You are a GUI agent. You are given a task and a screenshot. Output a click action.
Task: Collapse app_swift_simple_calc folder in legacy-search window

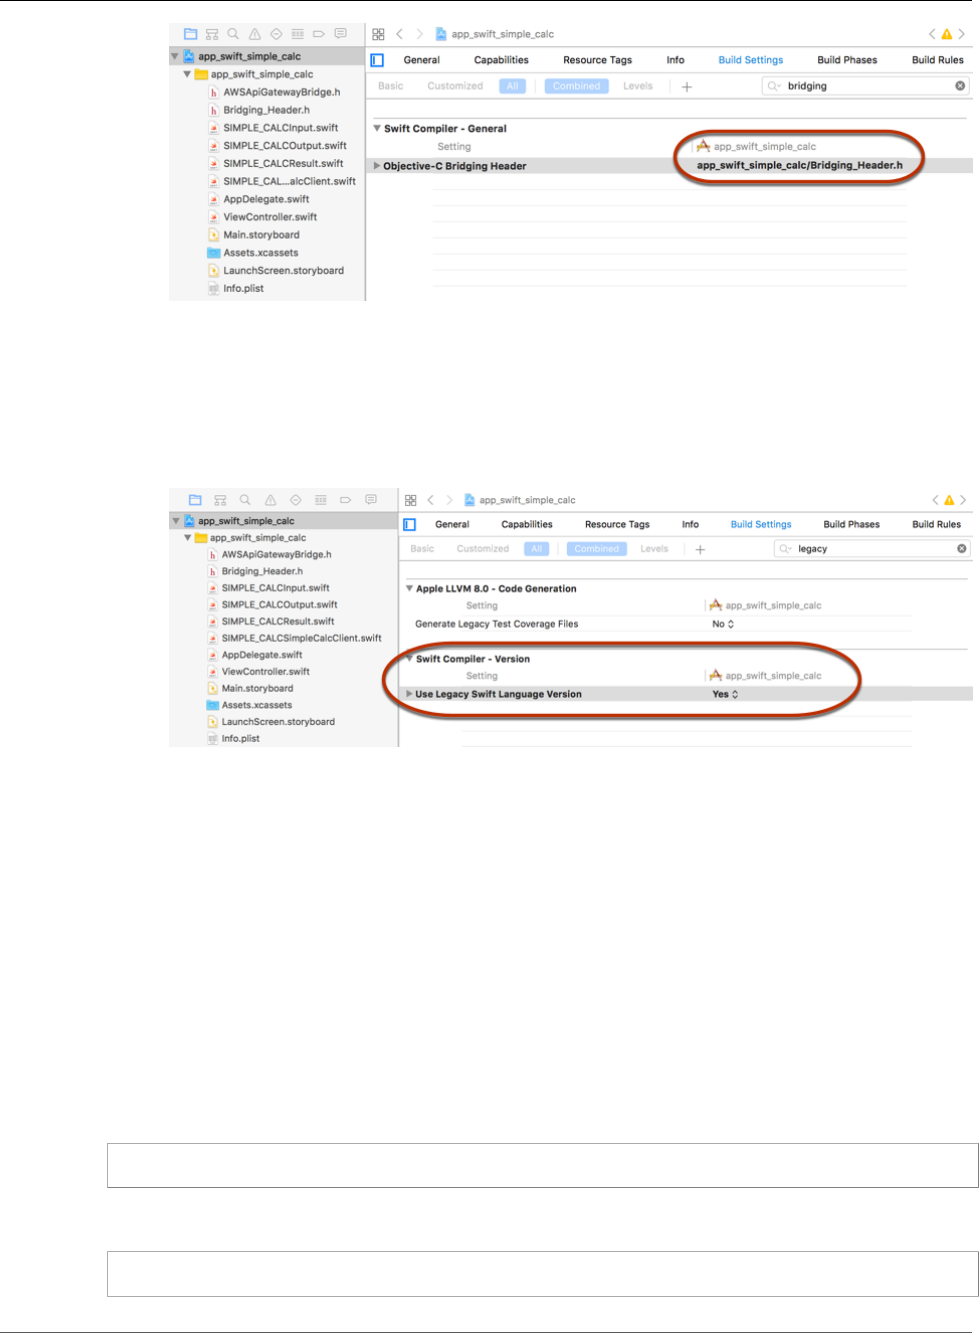pos(187,538)
